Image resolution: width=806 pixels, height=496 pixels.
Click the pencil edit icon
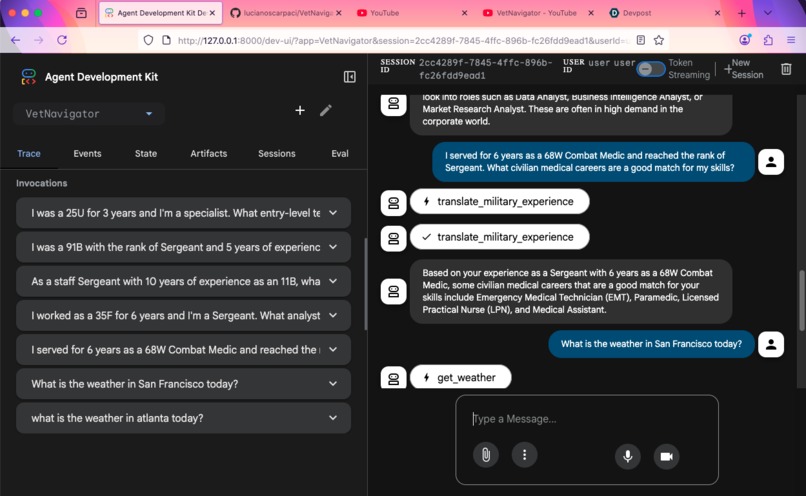(325, 111)
